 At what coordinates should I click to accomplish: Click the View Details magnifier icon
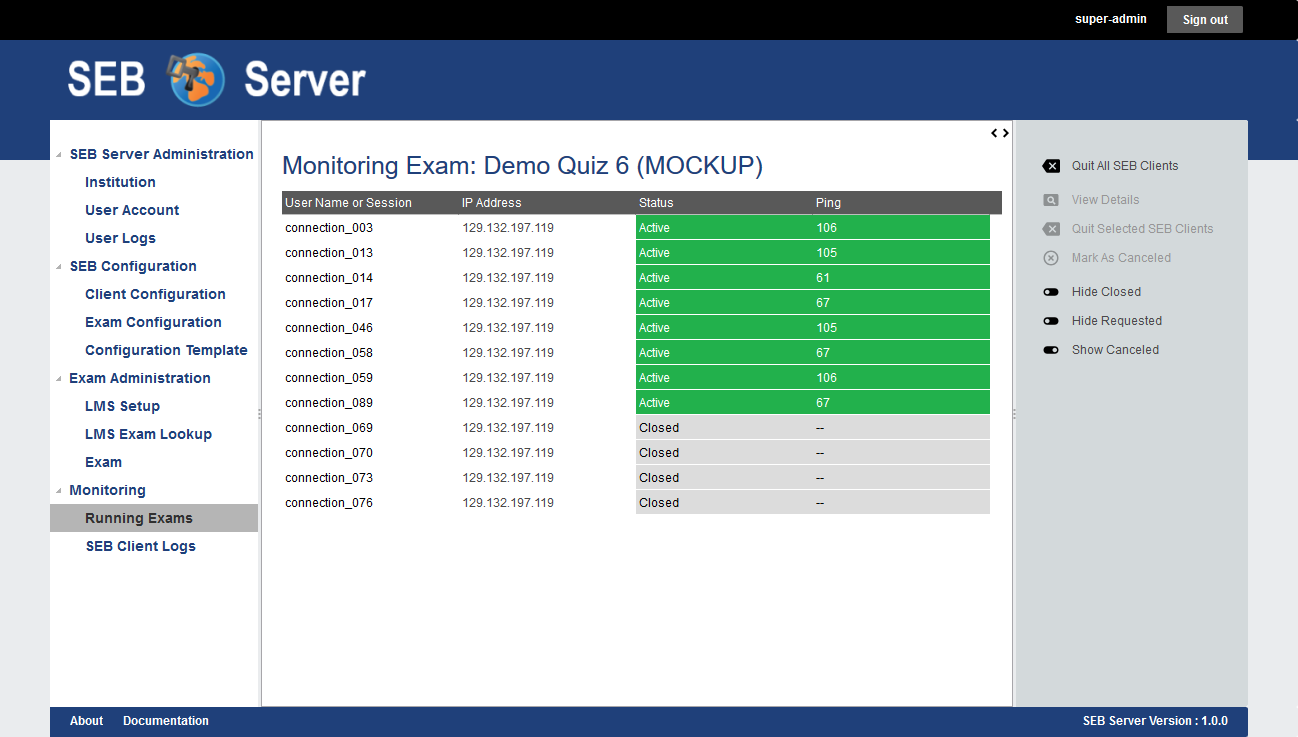pos(1051,200)
